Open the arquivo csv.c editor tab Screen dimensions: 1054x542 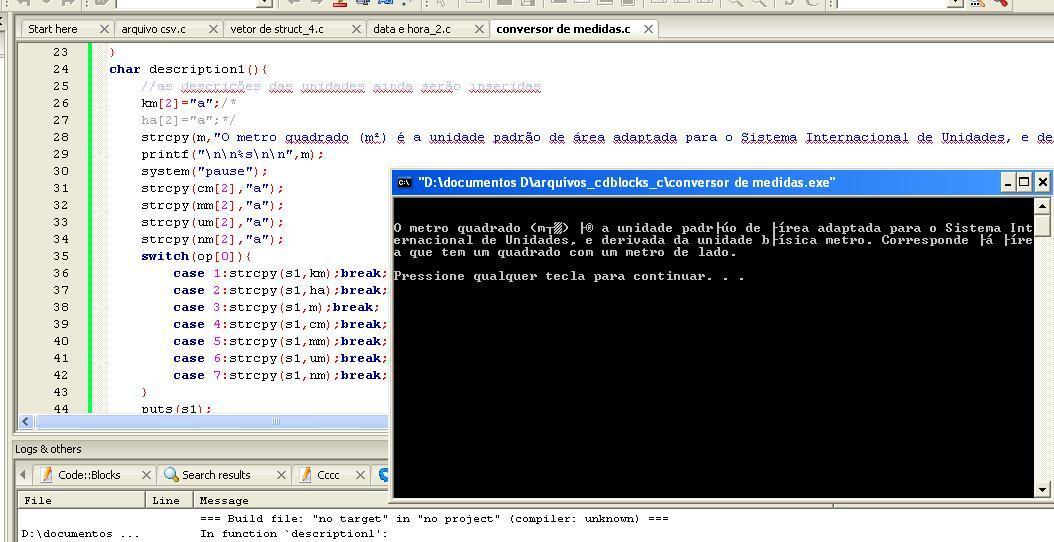point(153,29)
